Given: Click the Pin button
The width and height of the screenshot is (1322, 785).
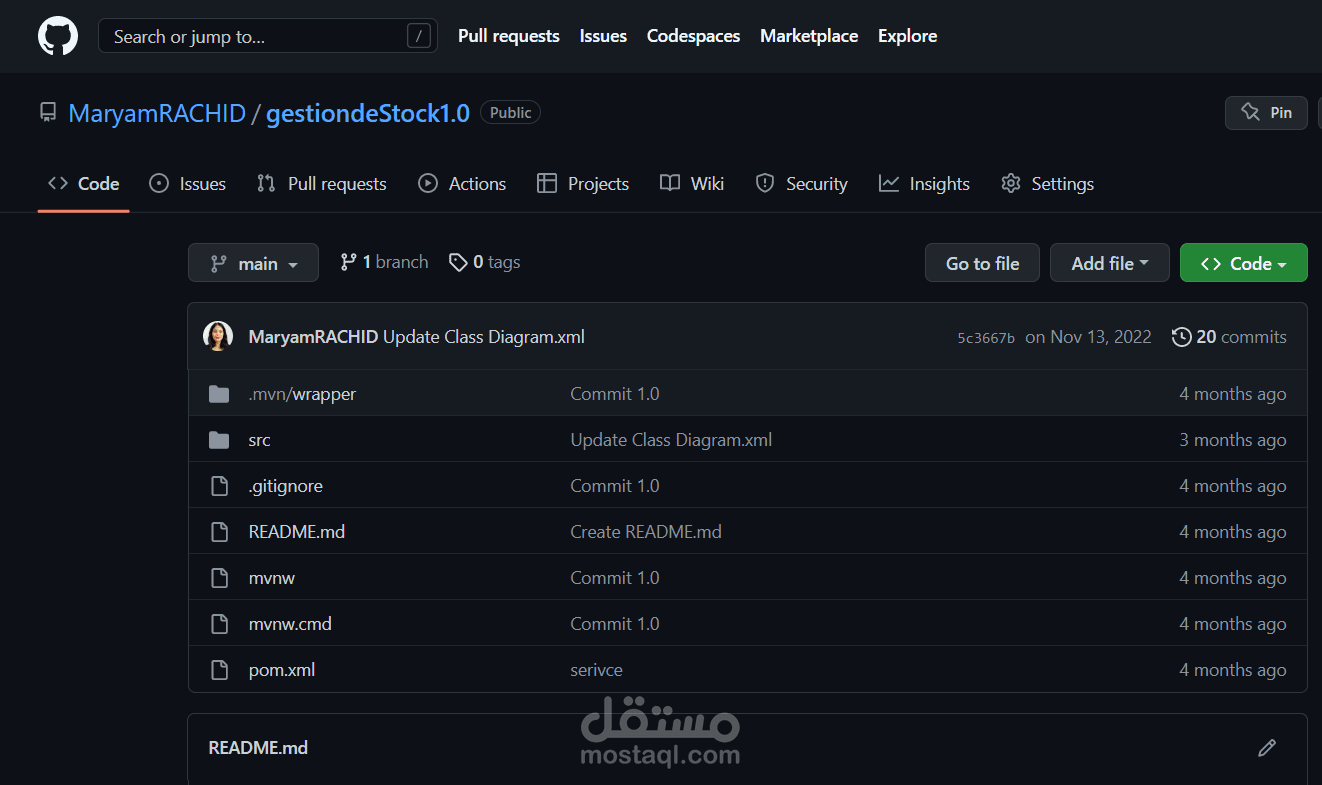Looking at the screenshot, I should 1266,113.
